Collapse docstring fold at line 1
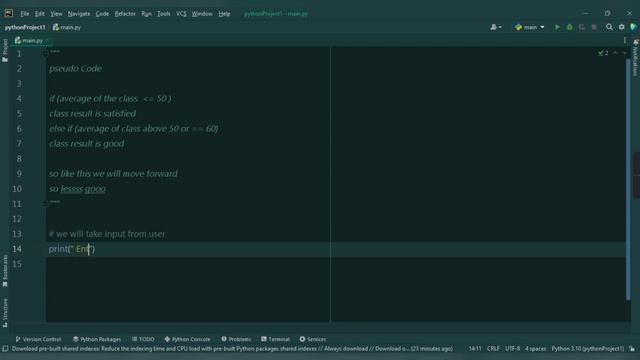This screenshot has height=360, width=640. (x=46, y=53)
